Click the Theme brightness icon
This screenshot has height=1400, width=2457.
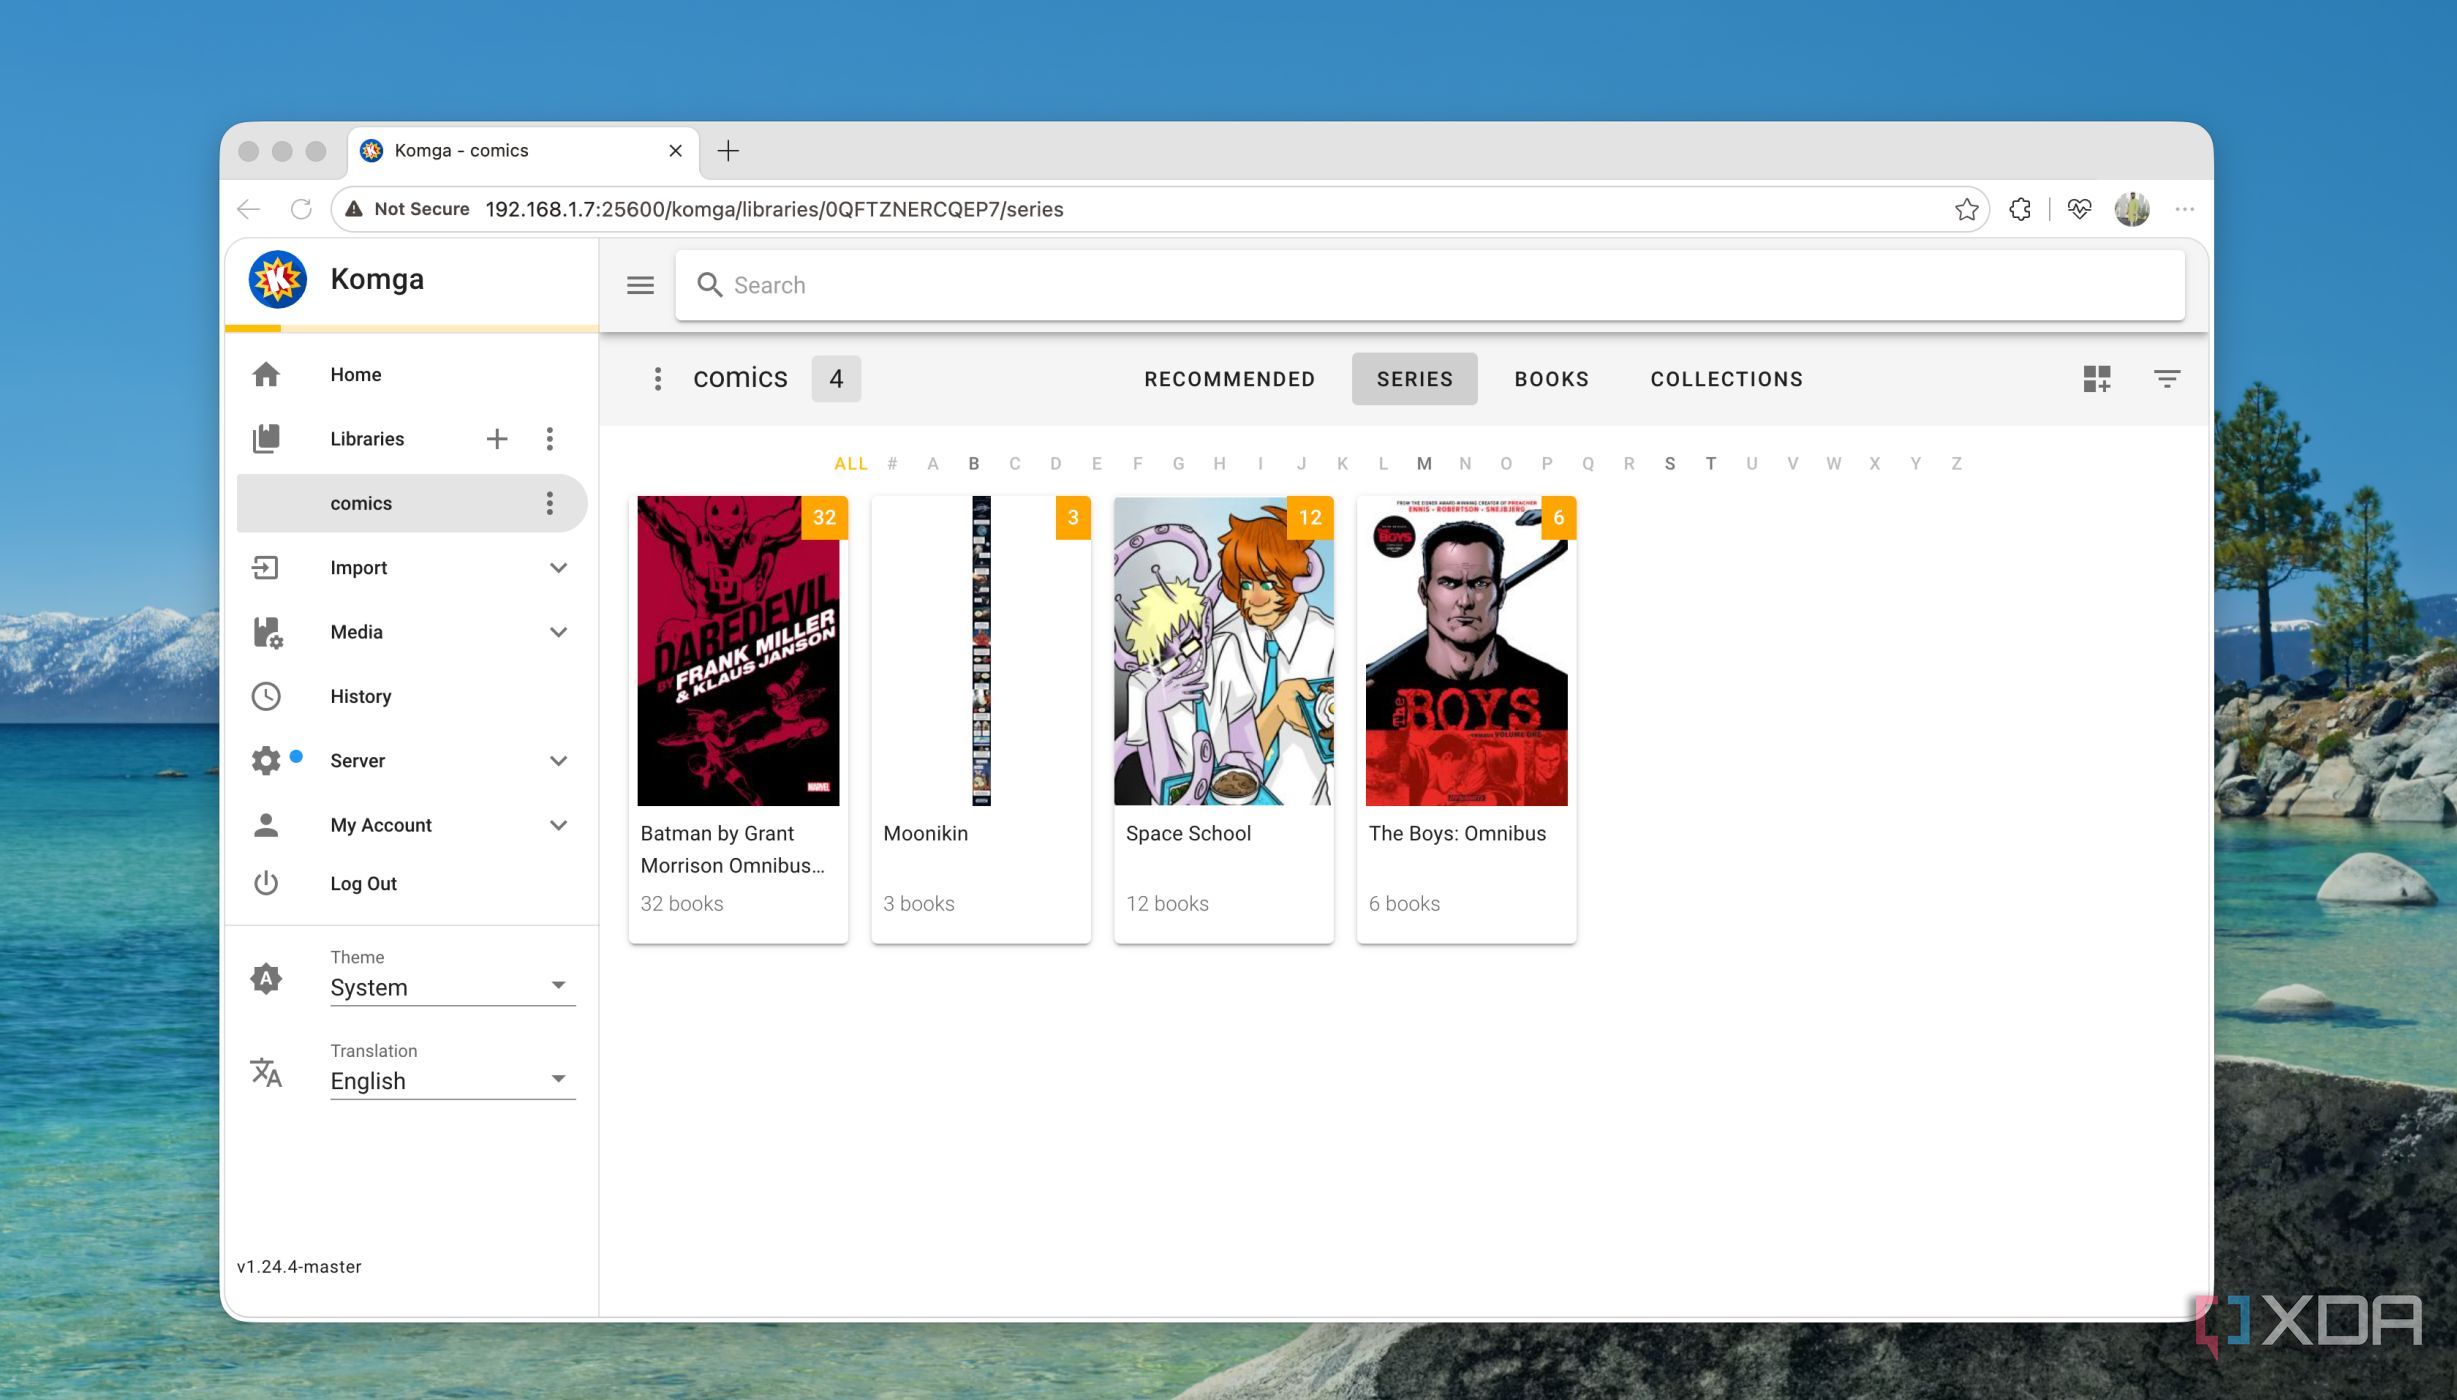click(266, 978)
